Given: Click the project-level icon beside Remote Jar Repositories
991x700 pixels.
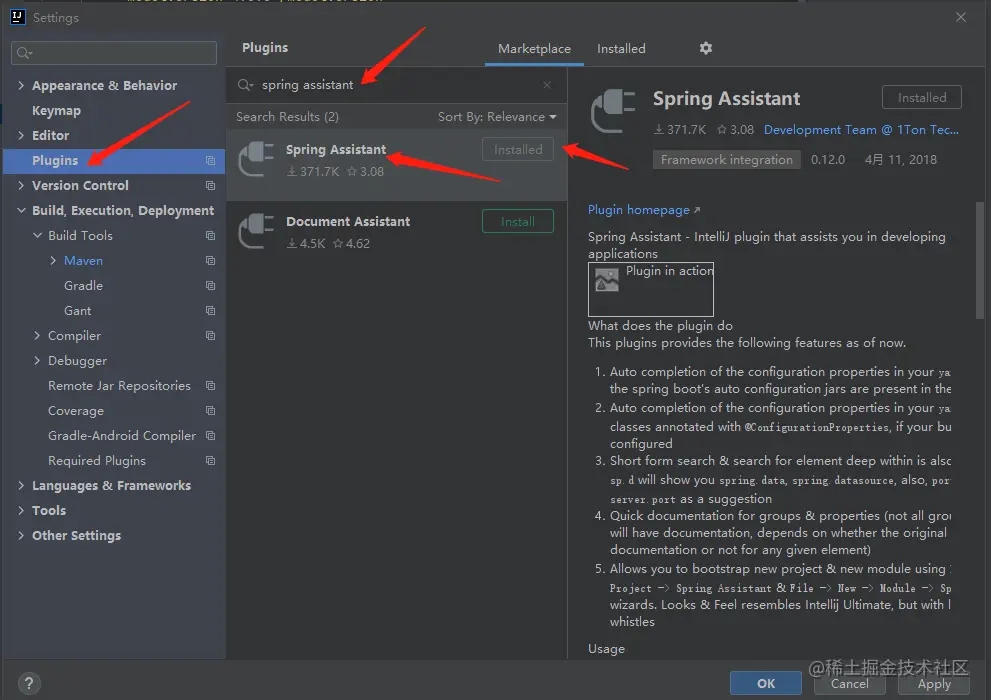Looking at the screenshot, I should click(210, 385).
